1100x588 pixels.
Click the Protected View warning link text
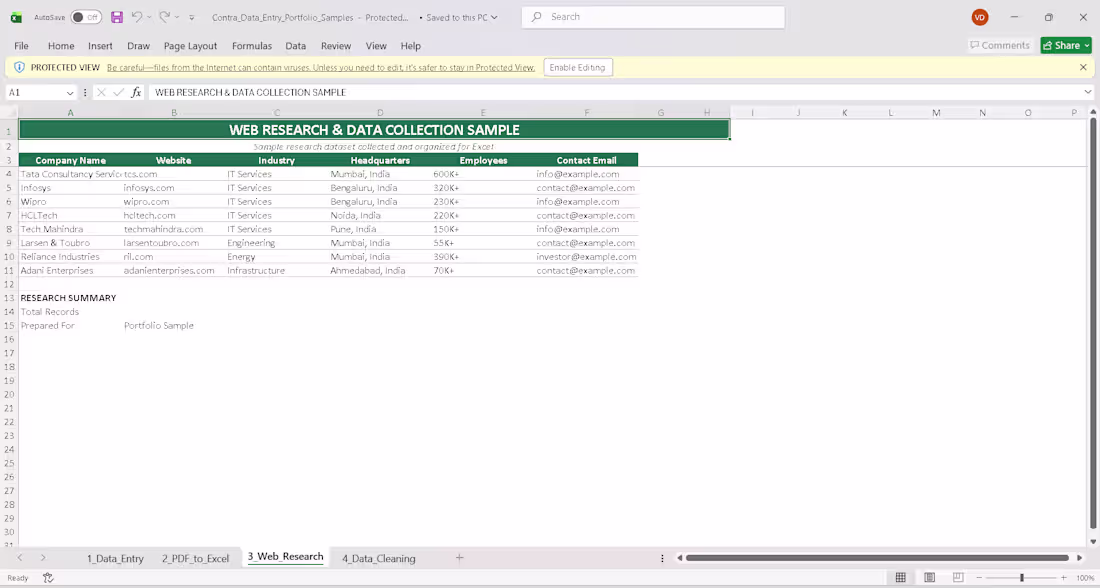coord(321,67)
